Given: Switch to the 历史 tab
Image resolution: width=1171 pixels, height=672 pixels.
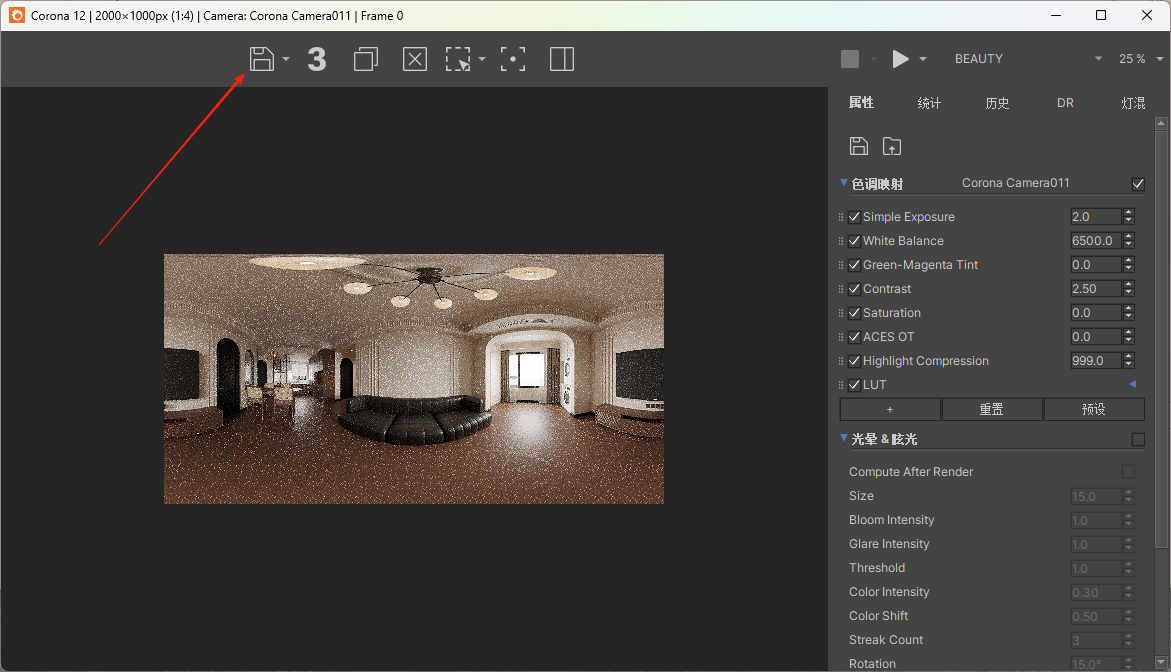Looking at the screenshot, I should pos(997,103).
